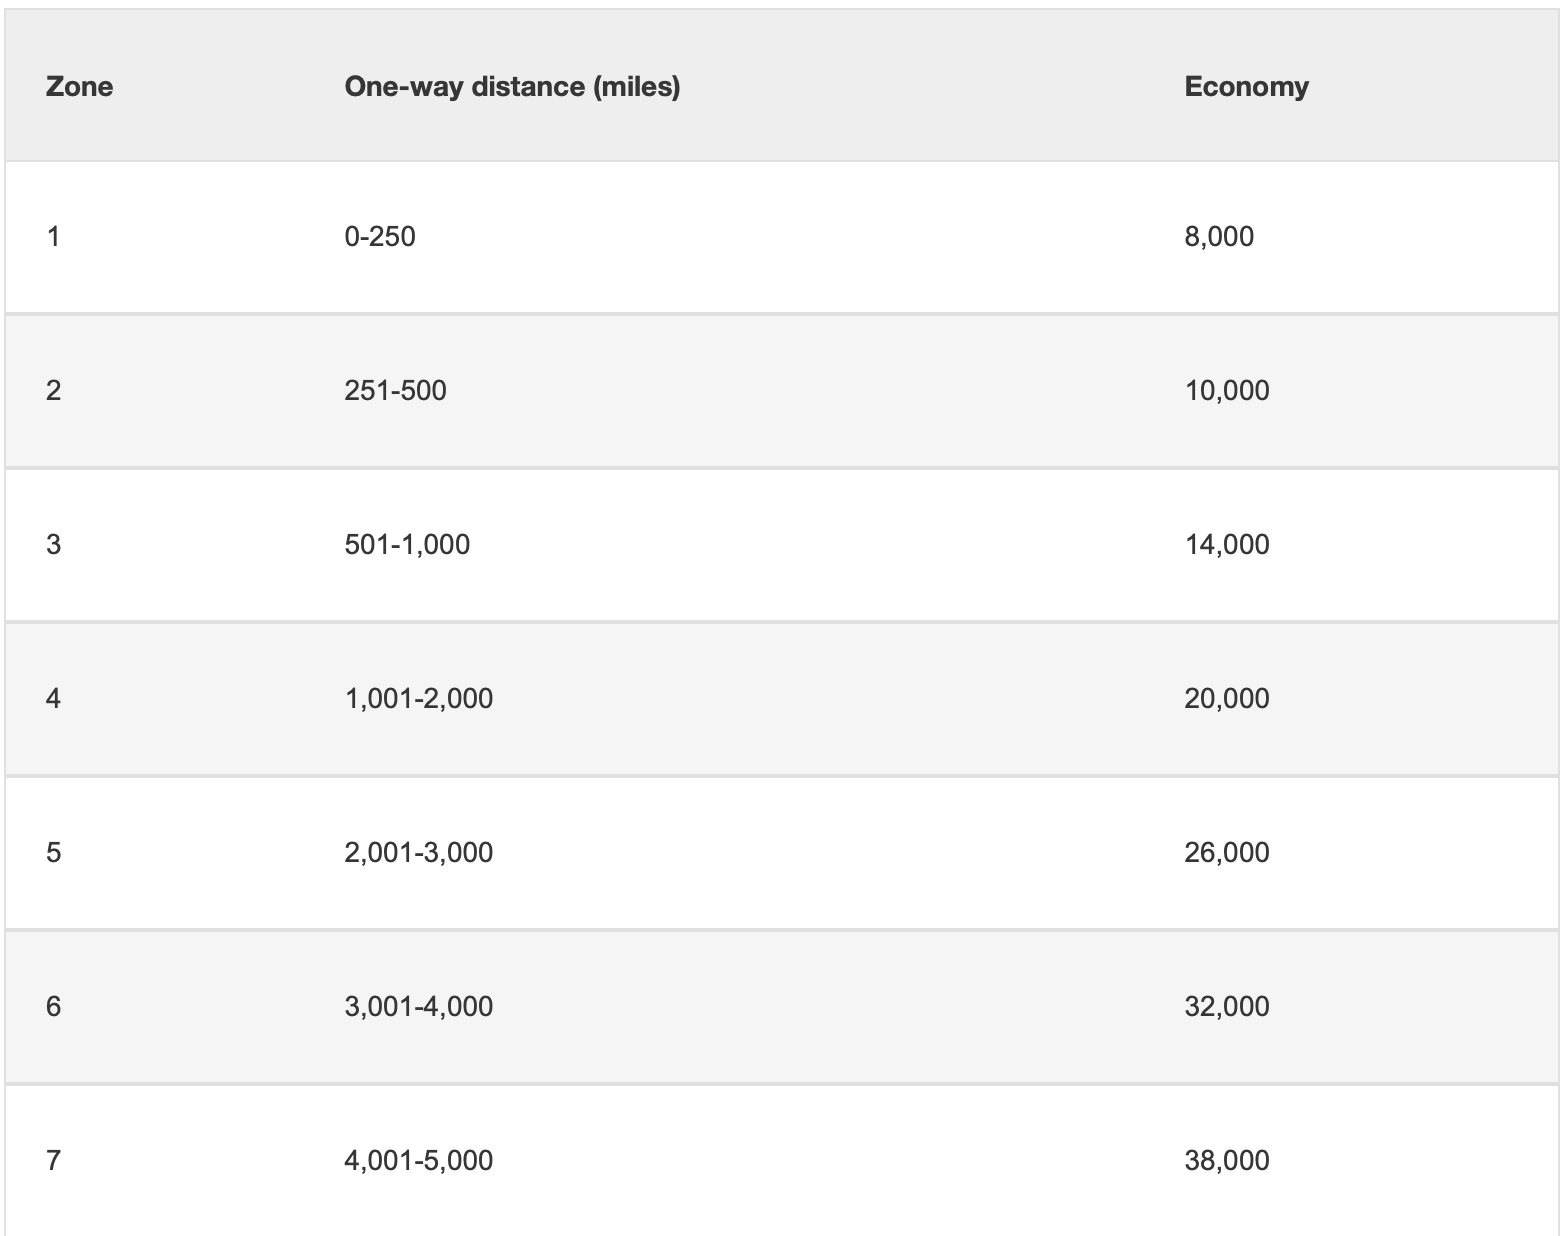Click zone number 4 cell
The image size is (1568, 1236).
click(54, 699)
